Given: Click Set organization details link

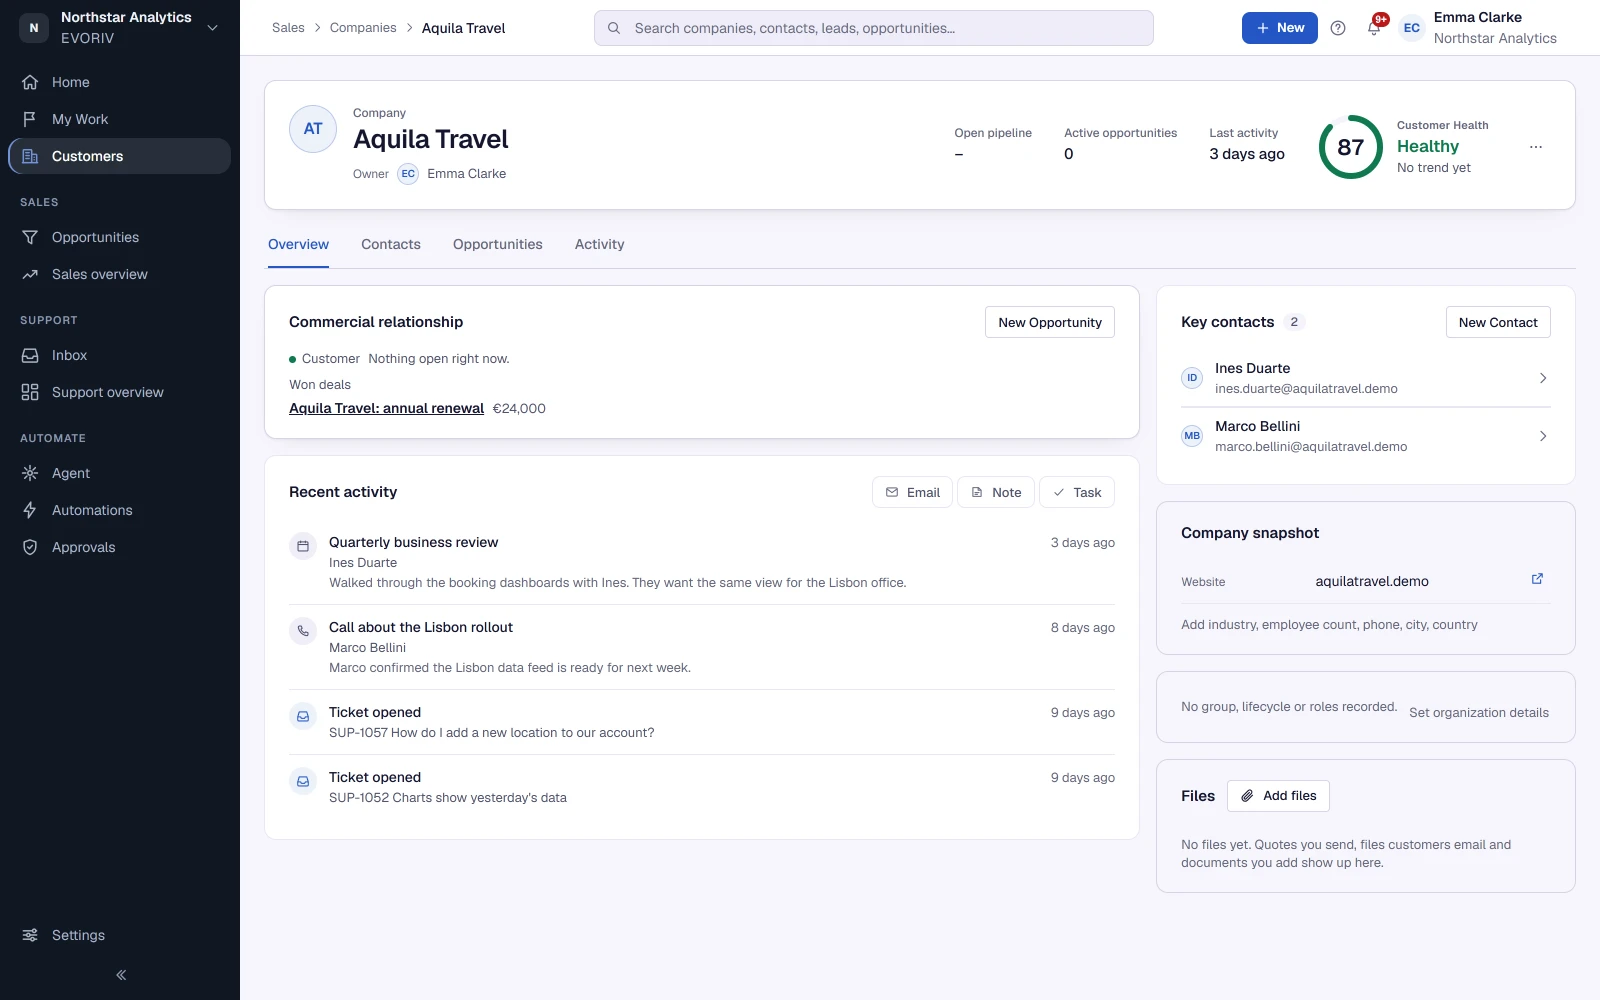Looking at the screenshot, I should [1479, 713].
